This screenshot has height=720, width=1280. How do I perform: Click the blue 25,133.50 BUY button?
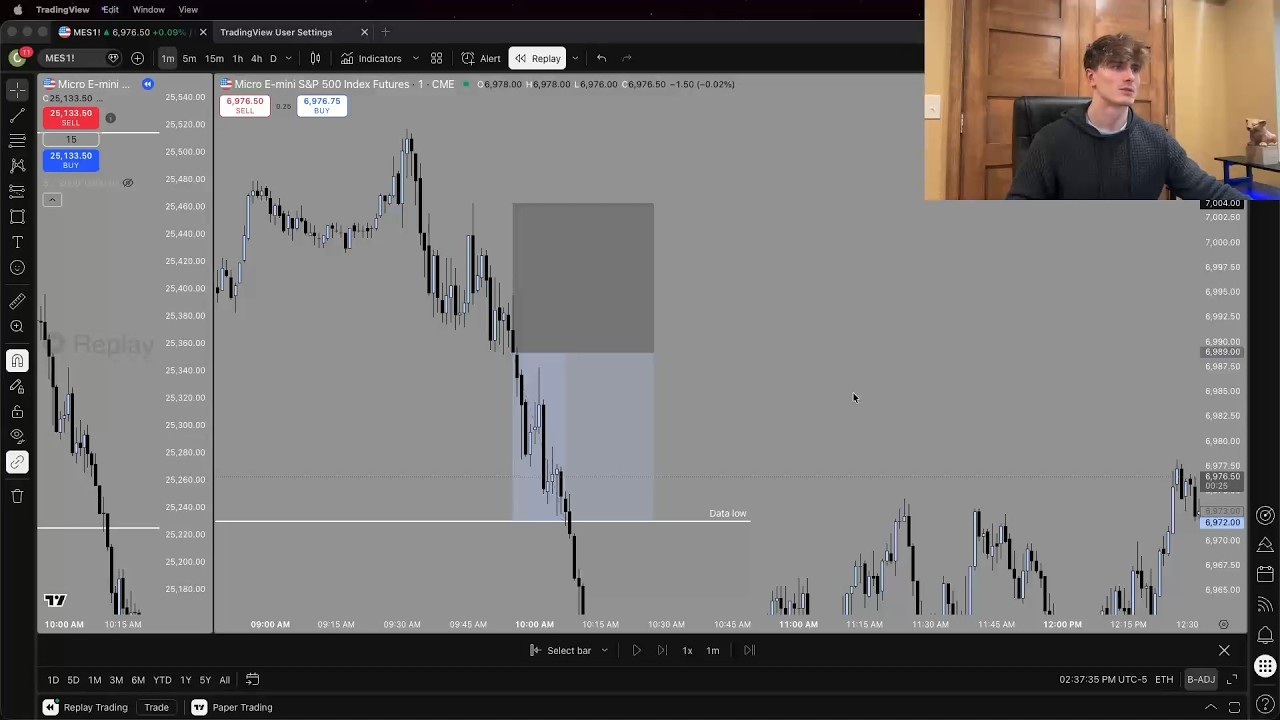[70, 159]
